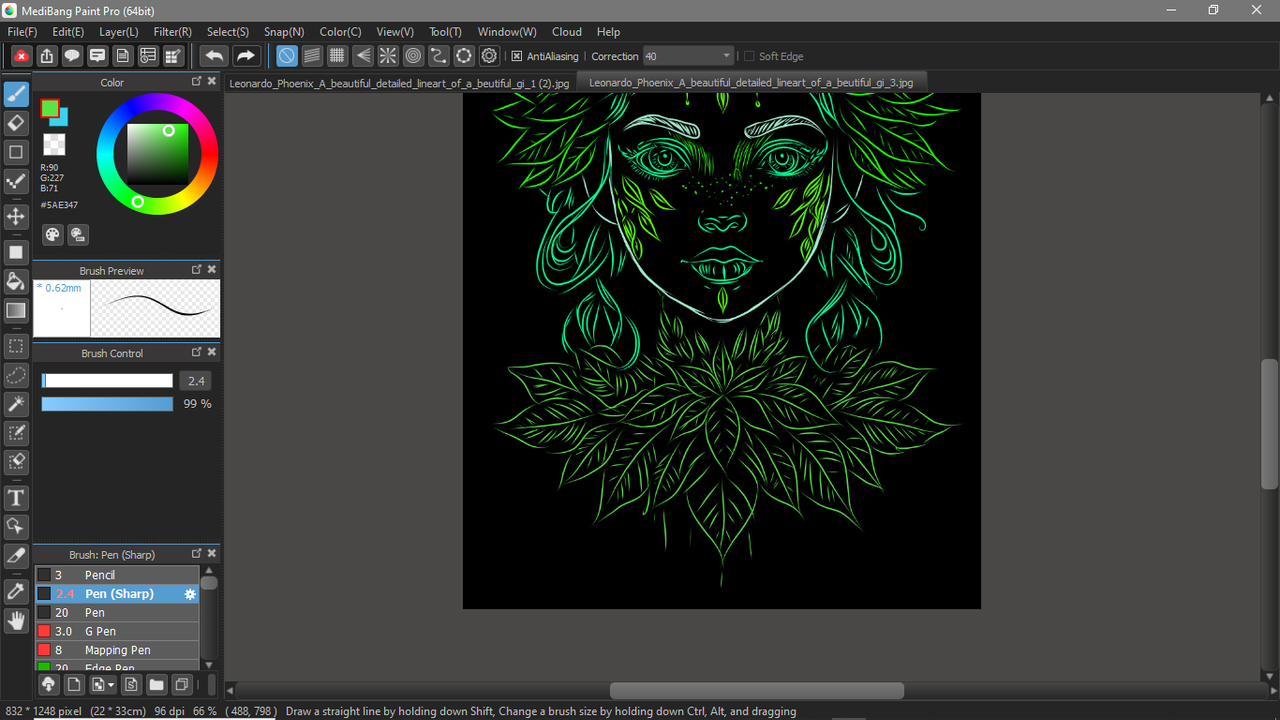Click the horizontal canvas scrollbar
This screenshot has width=1280, height=720.
click(757, 691)
